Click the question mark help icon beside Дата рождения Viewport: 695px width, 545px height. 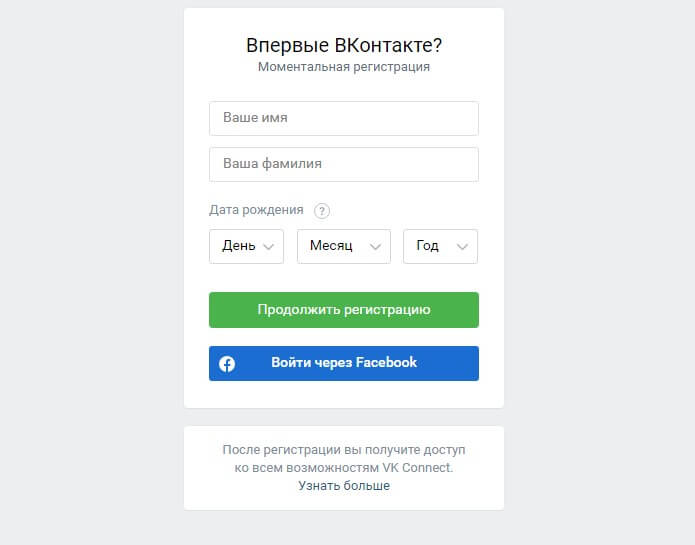click(x=322, y=210)
